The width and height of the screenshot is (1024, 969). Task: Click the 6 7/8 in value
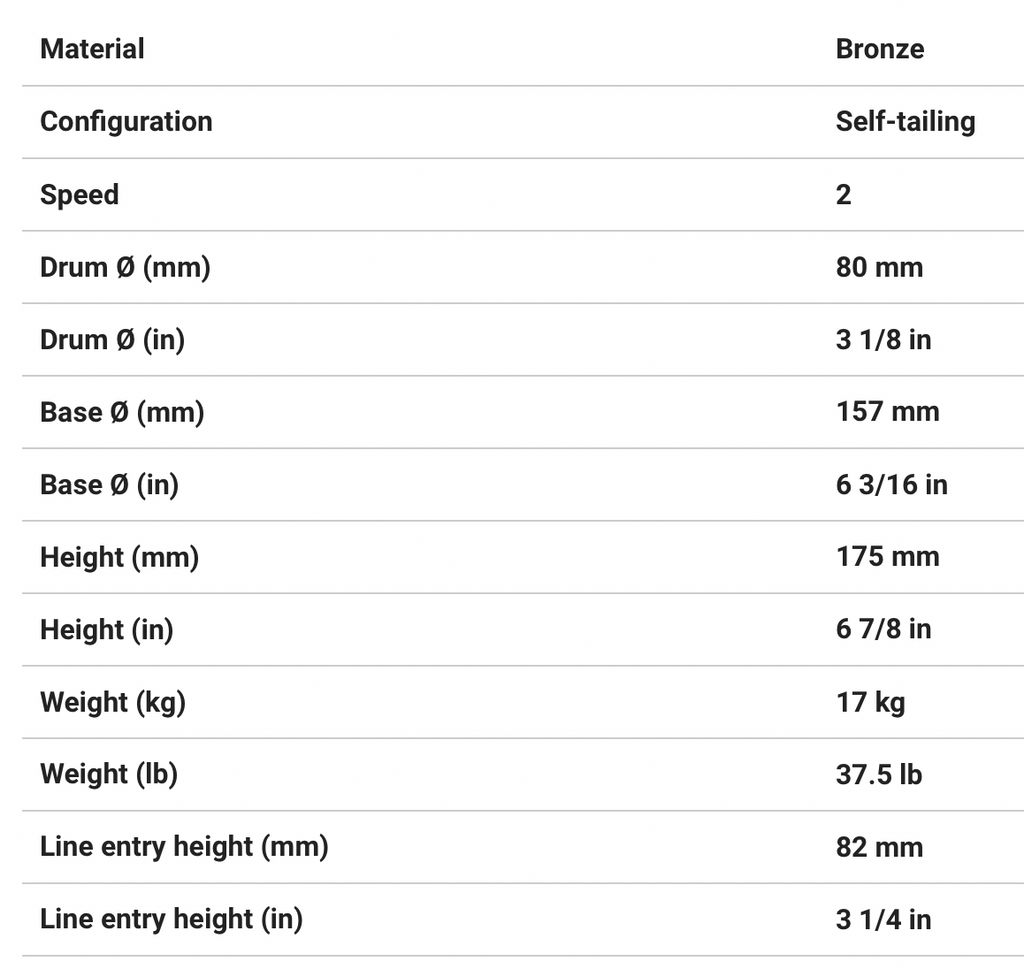pos(883,629)
